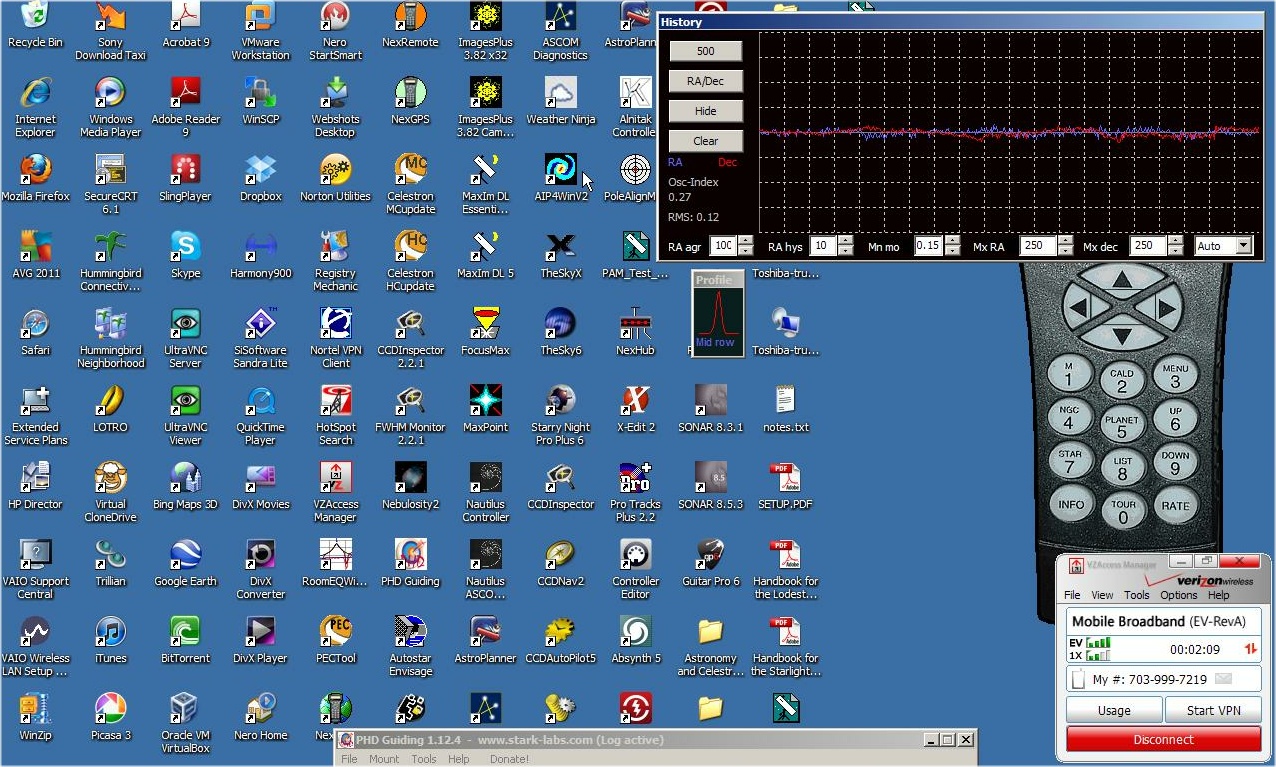This screenshot has height=767, width=1276.
Task: Increase the RA hys value with up arrow
Action: click(x=845, y=241)
